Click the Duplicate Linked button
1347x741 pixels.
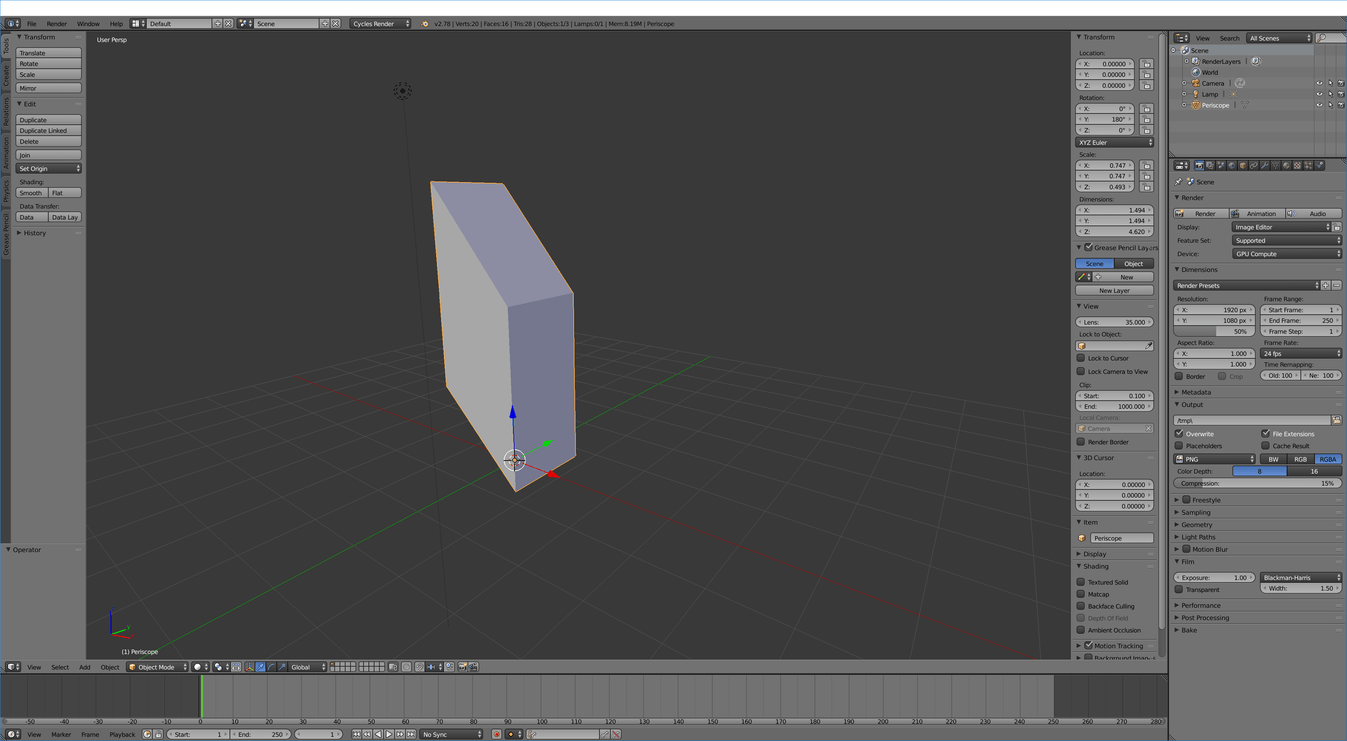point(49,131)
